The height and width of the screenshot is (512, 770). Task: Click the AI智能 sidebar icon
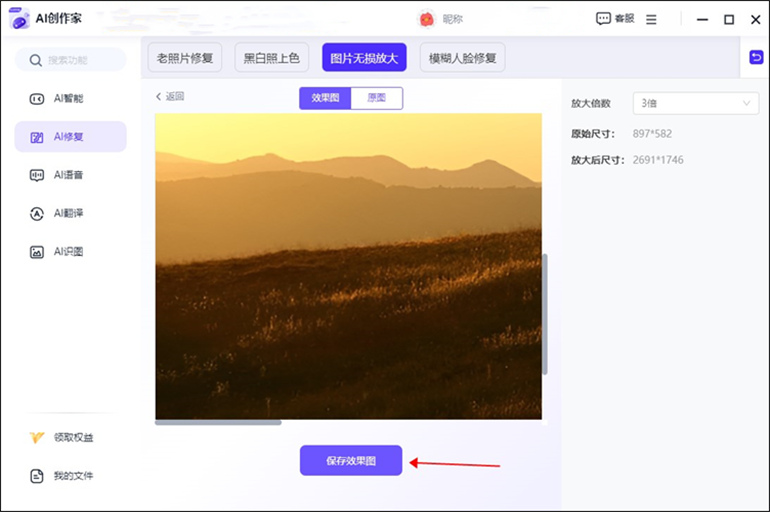pos(37,99)
